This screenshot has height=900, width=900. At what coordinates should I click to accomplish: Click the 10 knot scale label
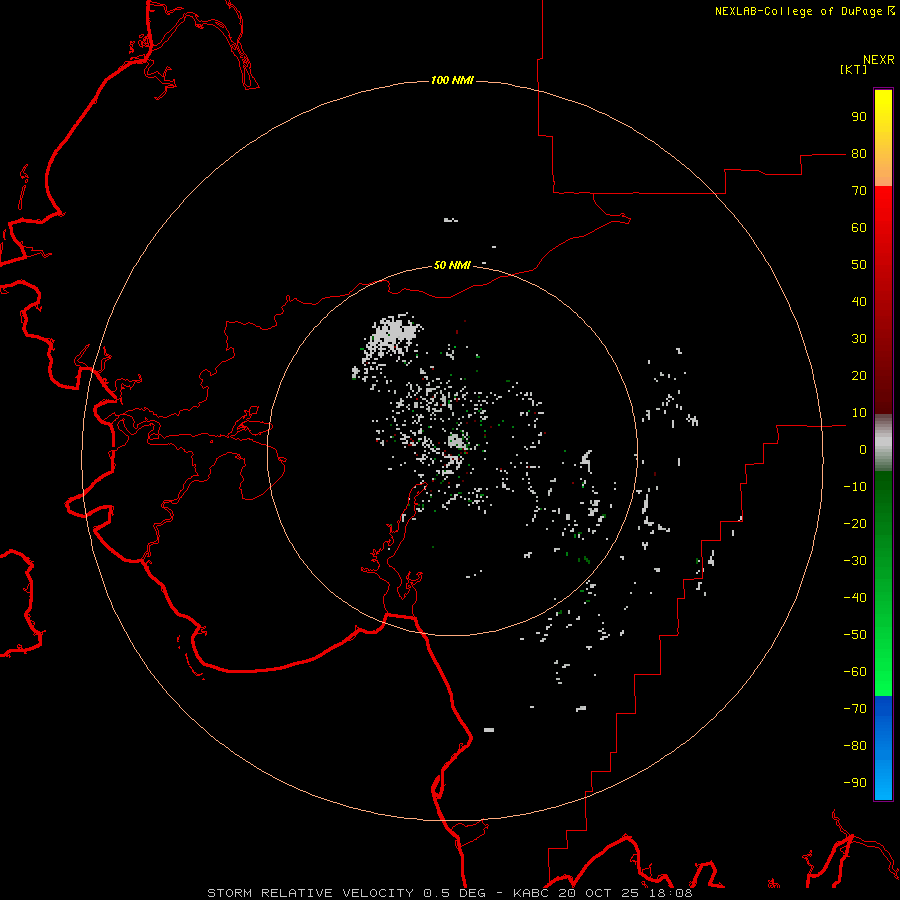point(859,413)
